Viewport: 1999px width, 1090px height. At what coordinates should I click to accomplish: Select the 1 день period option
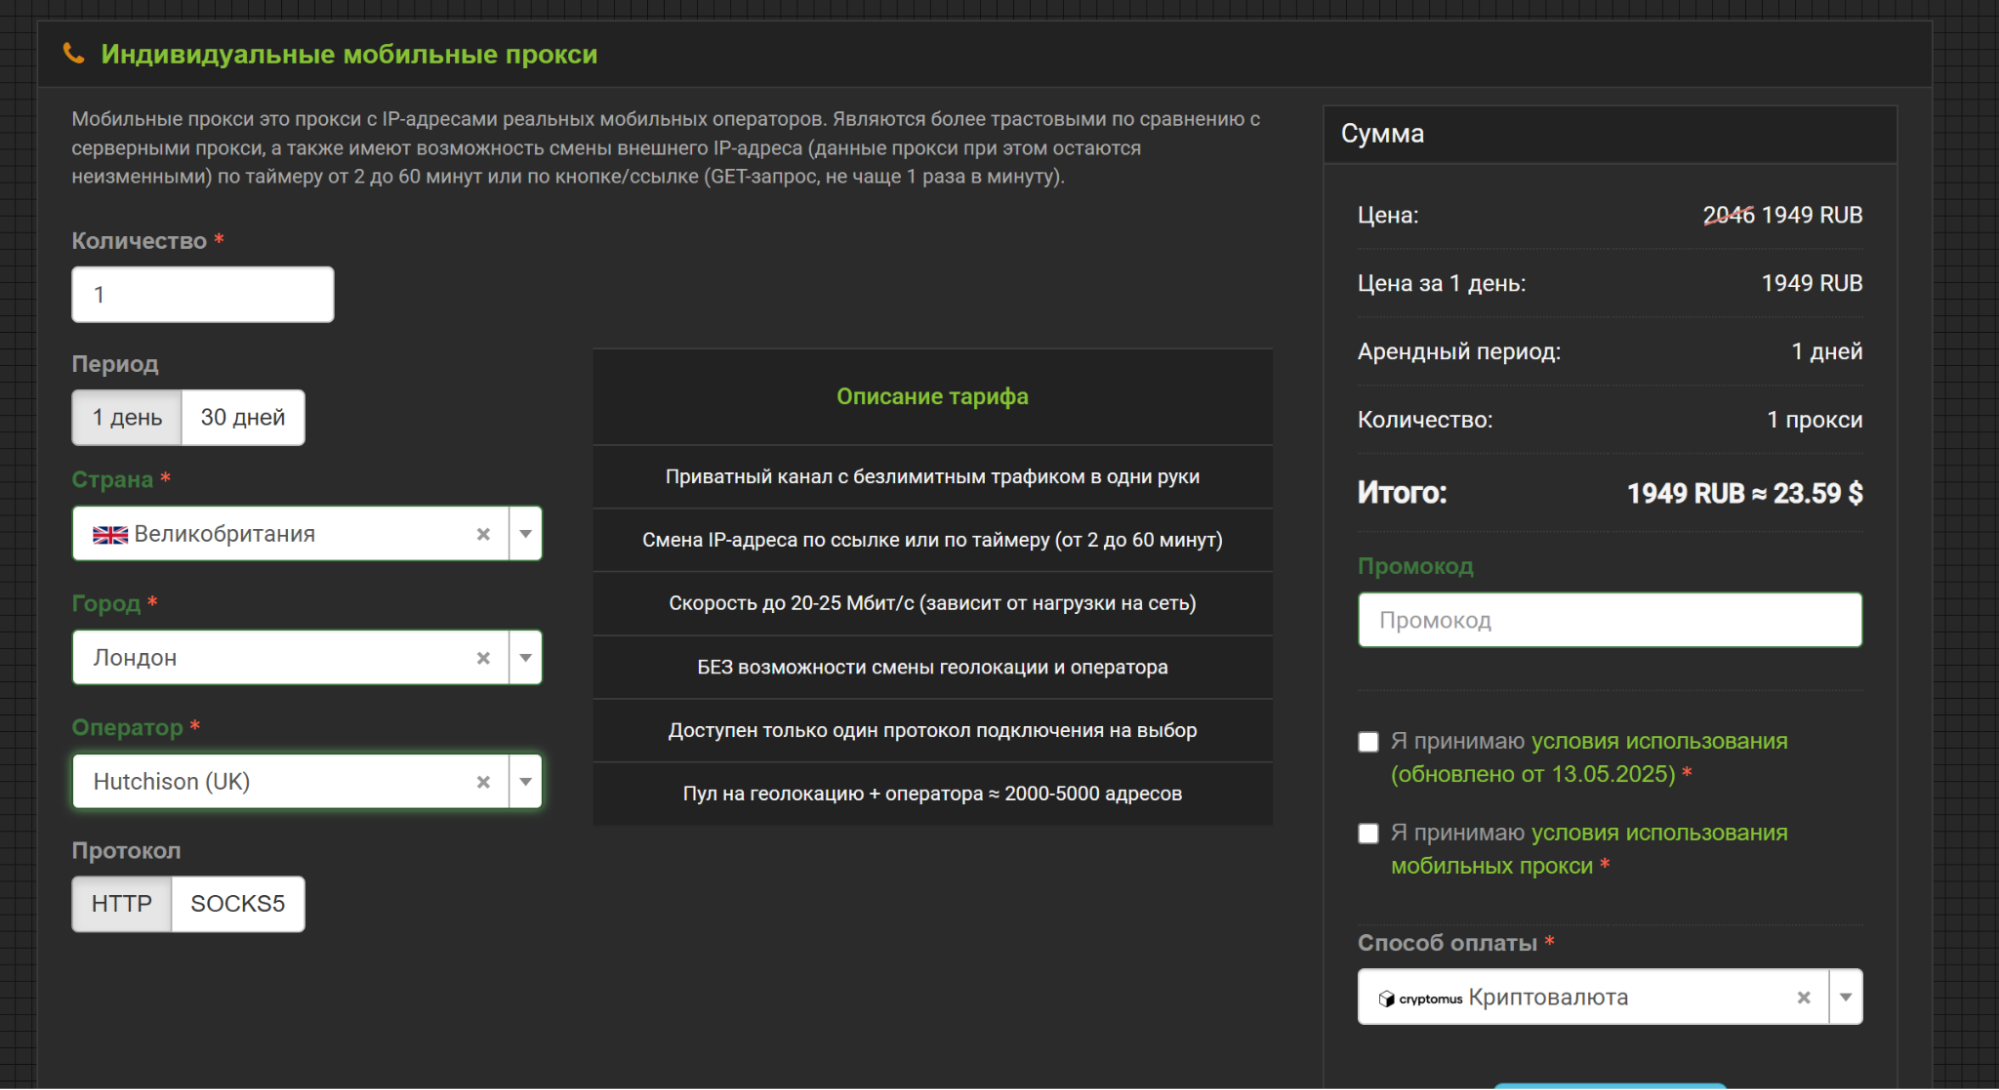tap(127, 417)
